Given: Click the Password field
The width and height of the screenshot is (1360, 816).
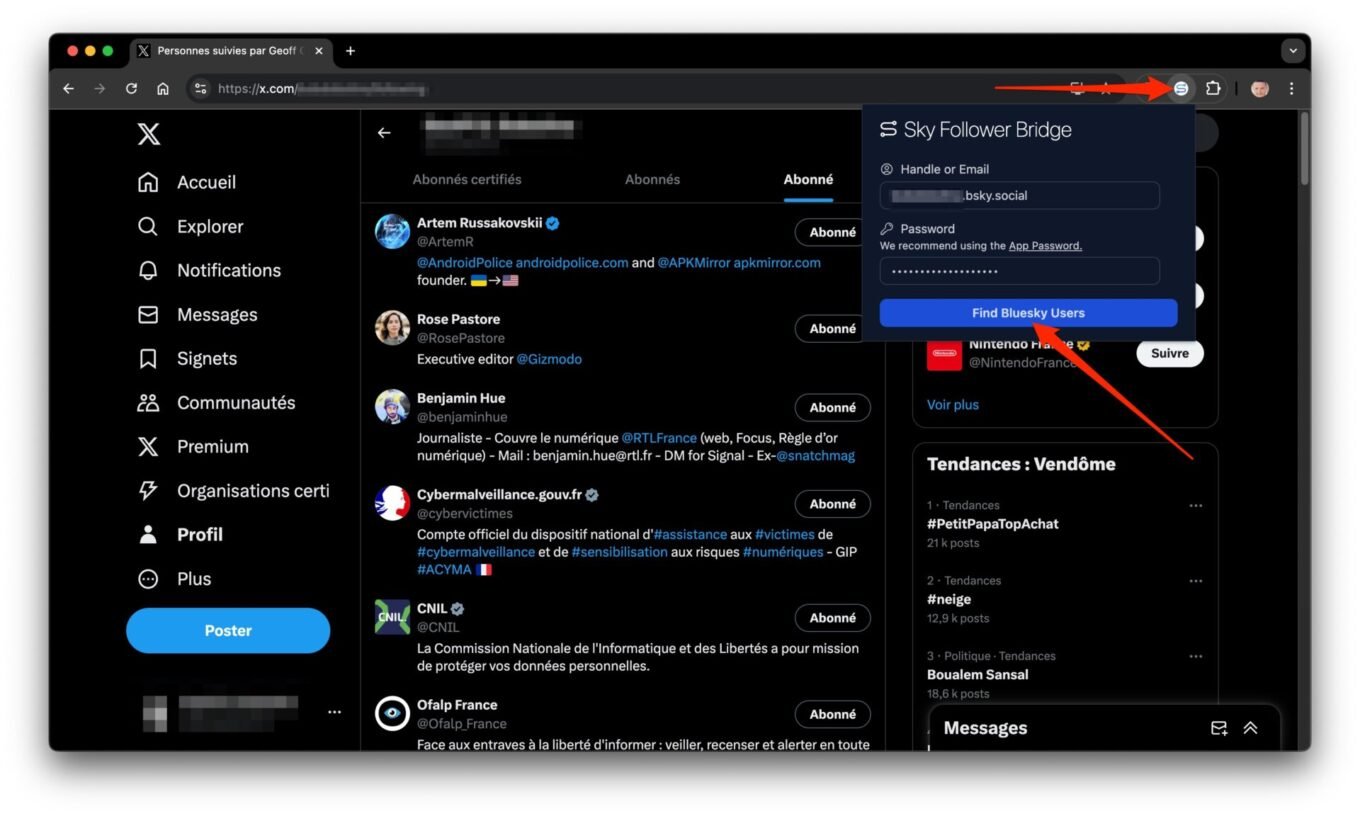Looking at the screenshot, I should [1019, 271].
